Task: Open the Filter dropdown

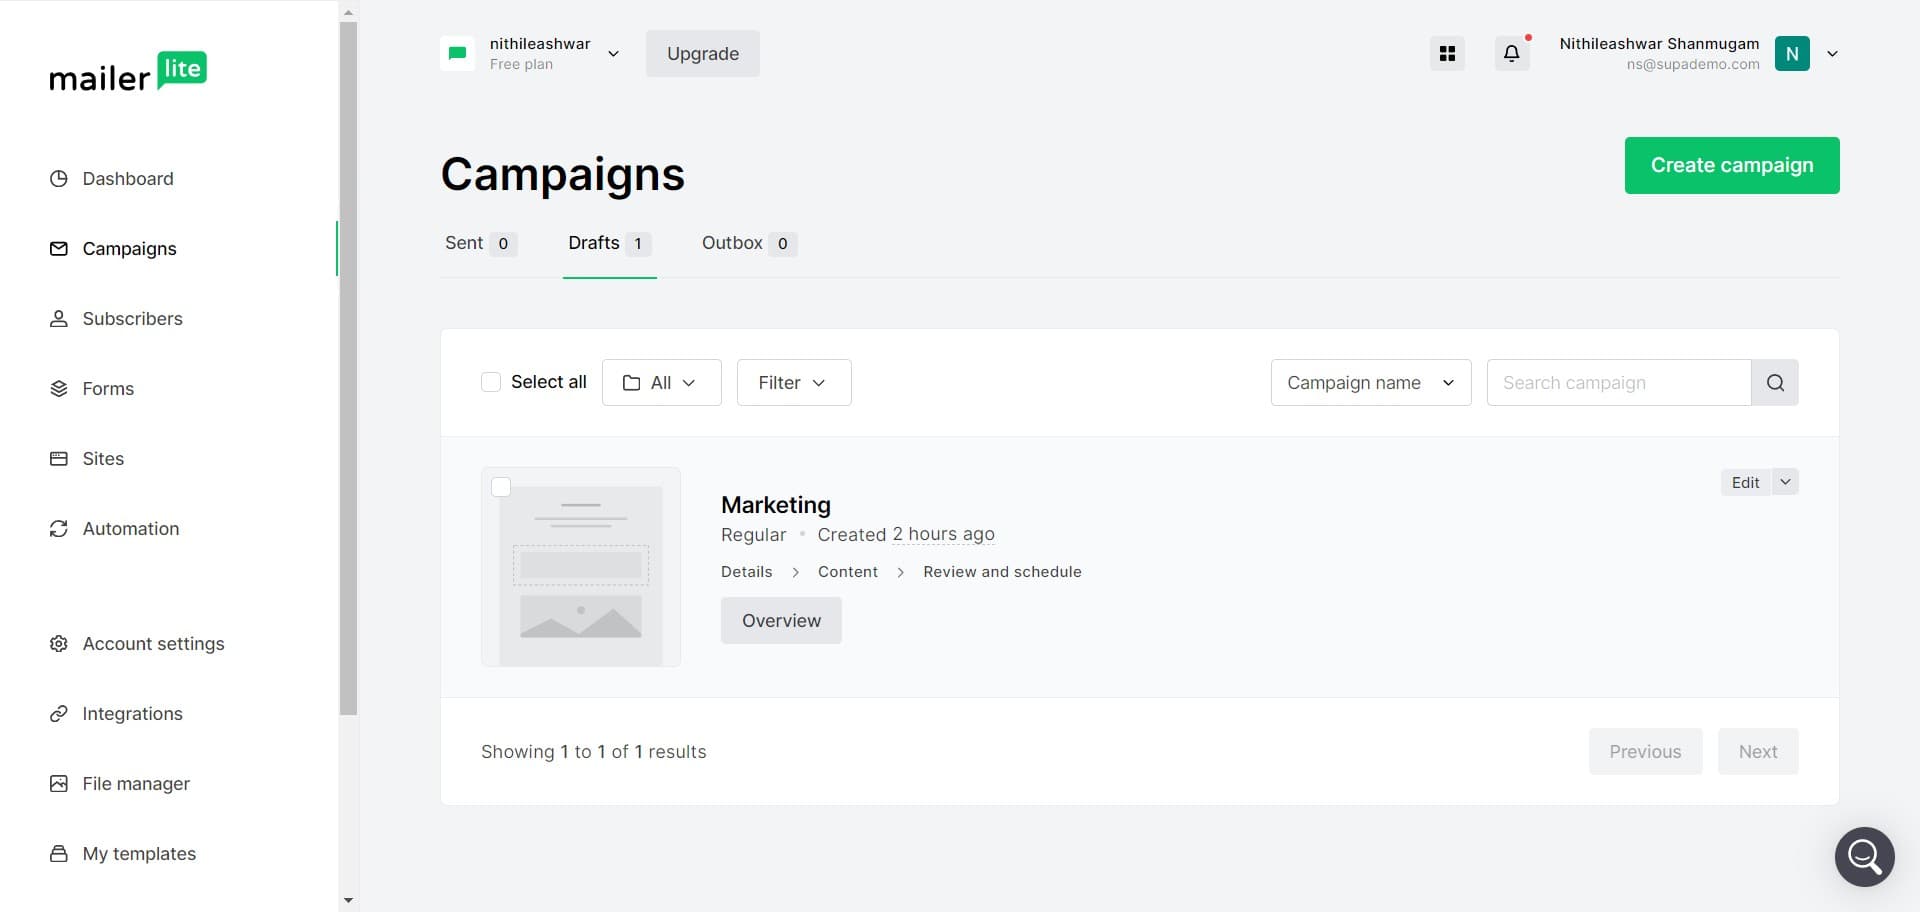Action: (x=793, y=382)
